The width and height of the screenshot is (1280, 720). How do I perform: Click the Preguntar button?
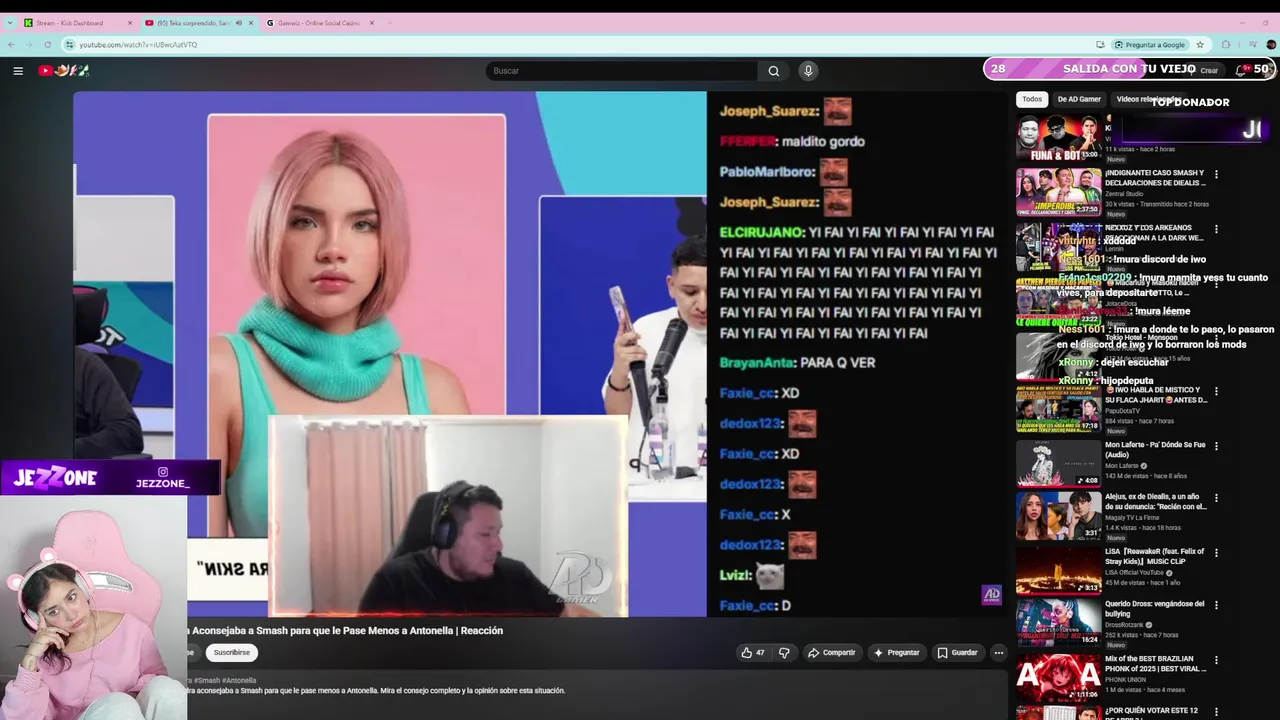896,653
